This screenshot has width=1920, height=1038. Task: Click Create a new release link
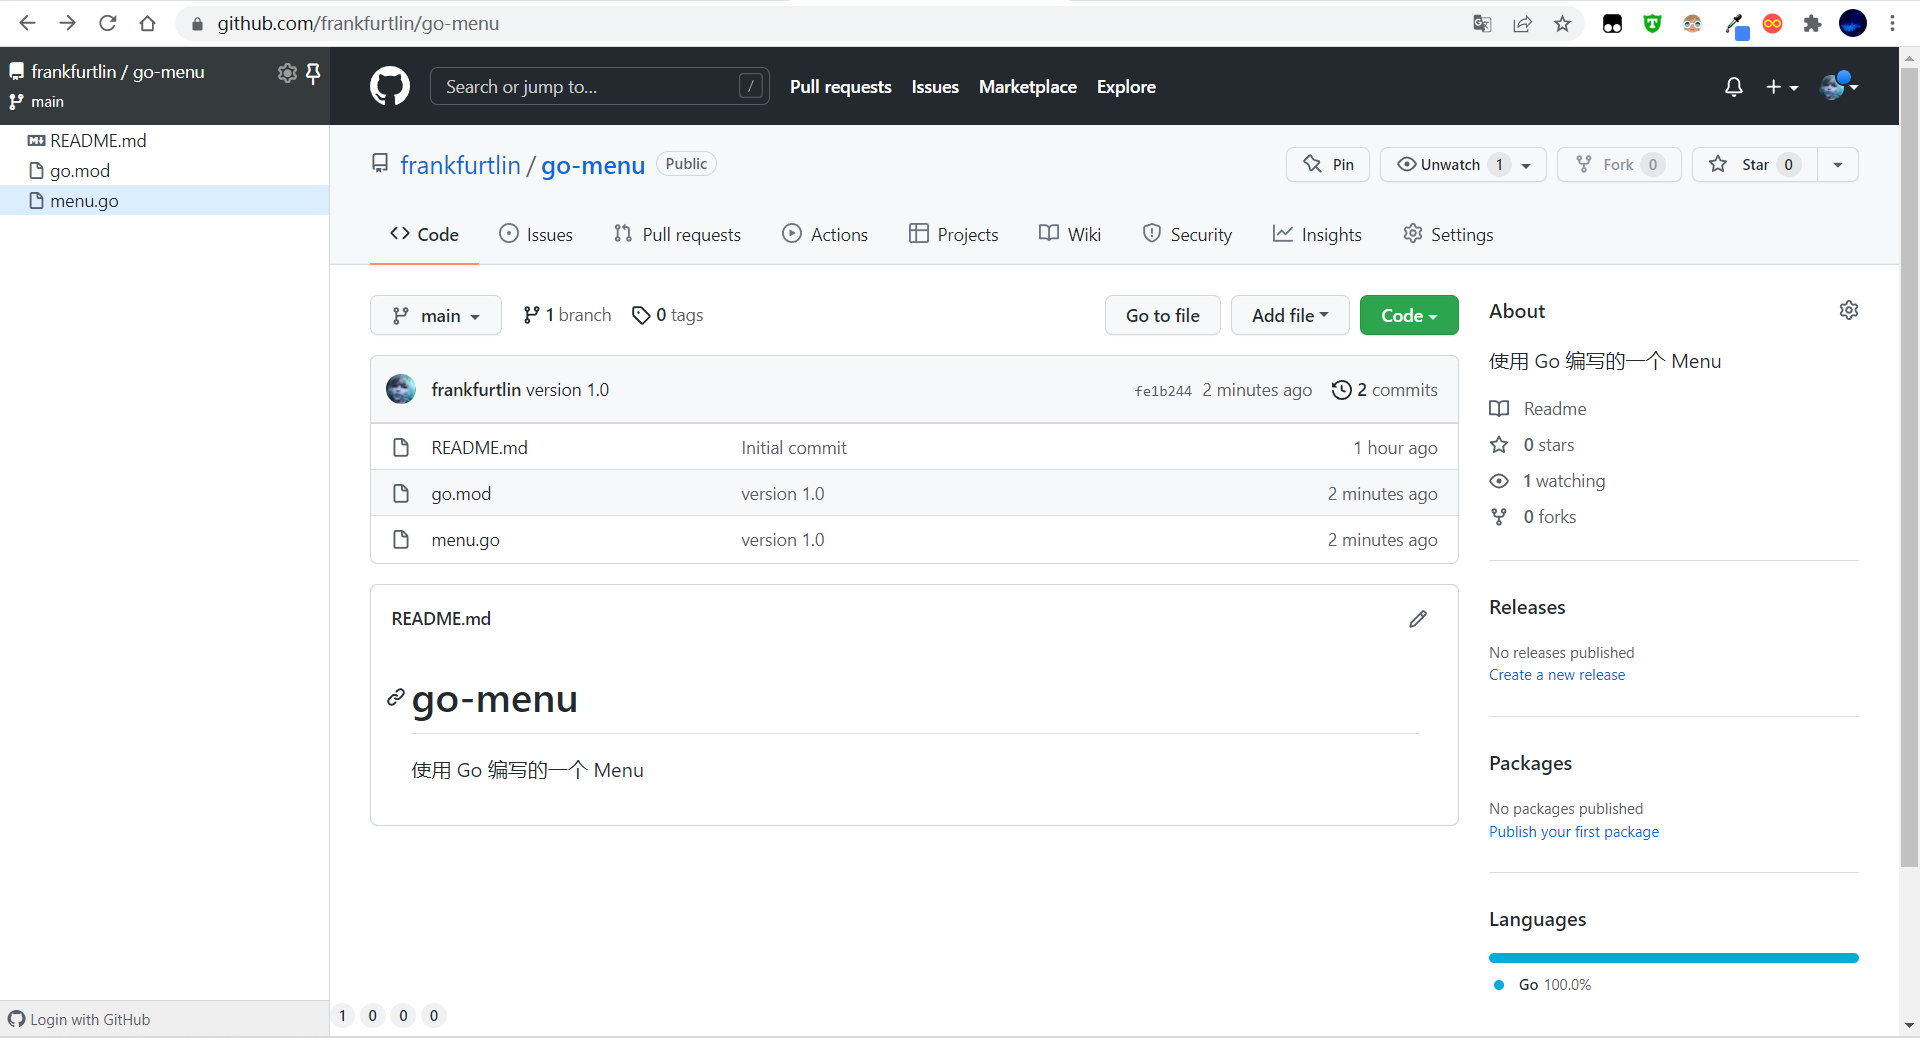click(1557, 675)
